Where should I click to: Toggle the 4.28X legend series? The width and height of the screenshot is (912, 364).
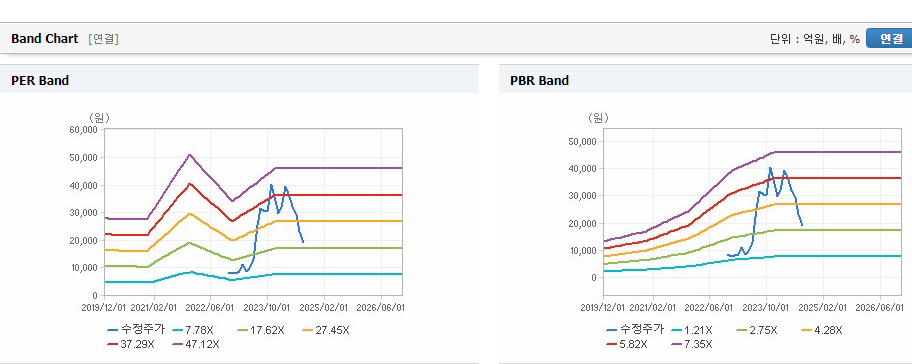coord(822,330)
